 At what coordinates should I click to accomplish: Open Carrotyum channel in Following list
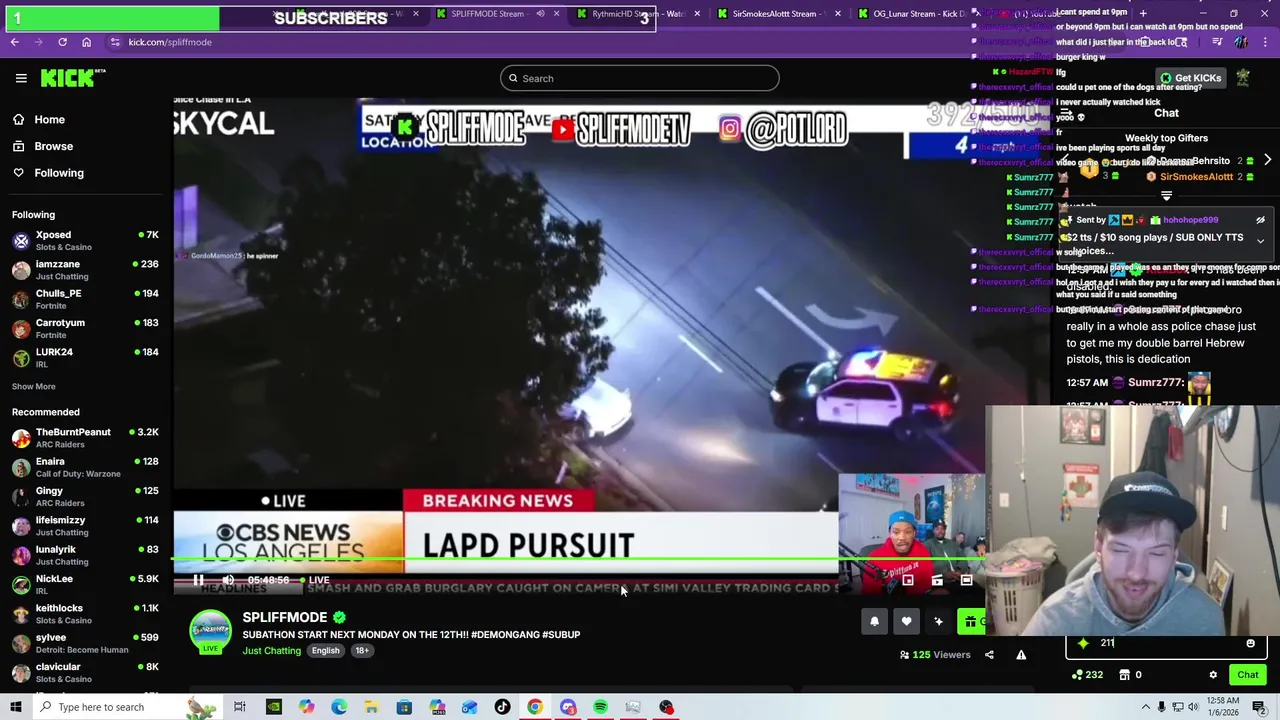(86, 328)
